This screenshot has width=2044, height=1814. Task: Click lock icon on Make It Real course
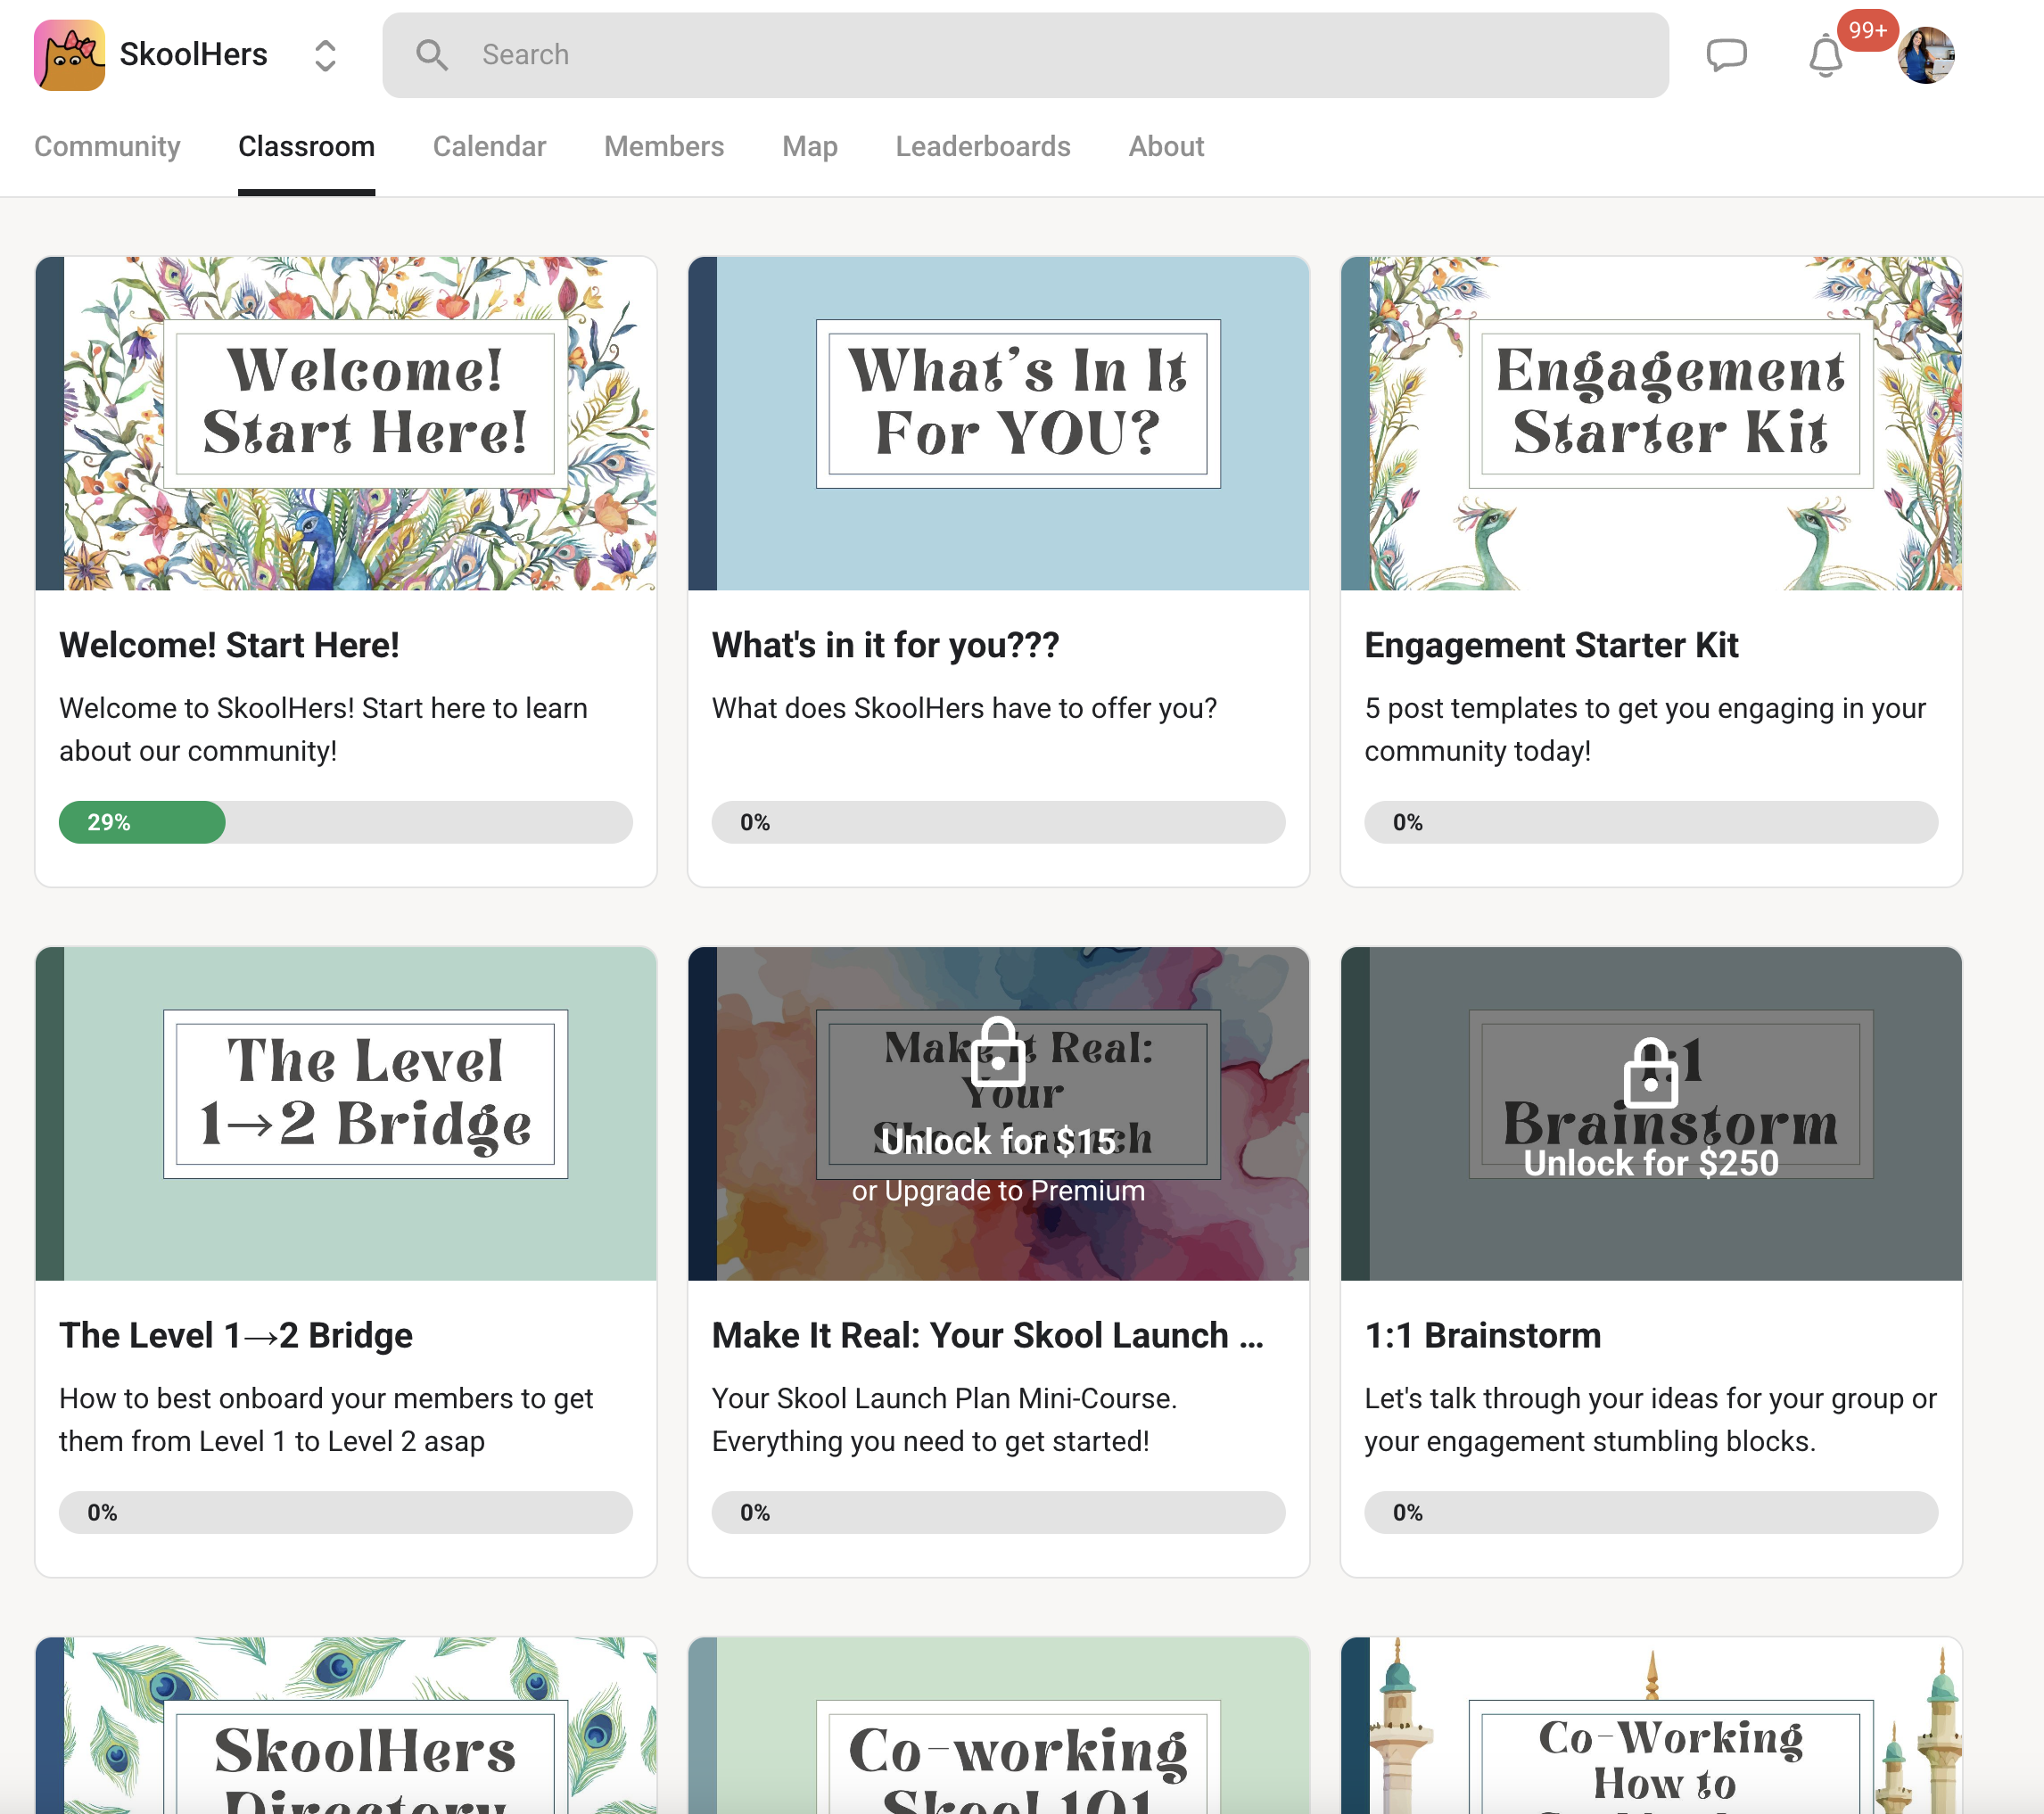997,1052
